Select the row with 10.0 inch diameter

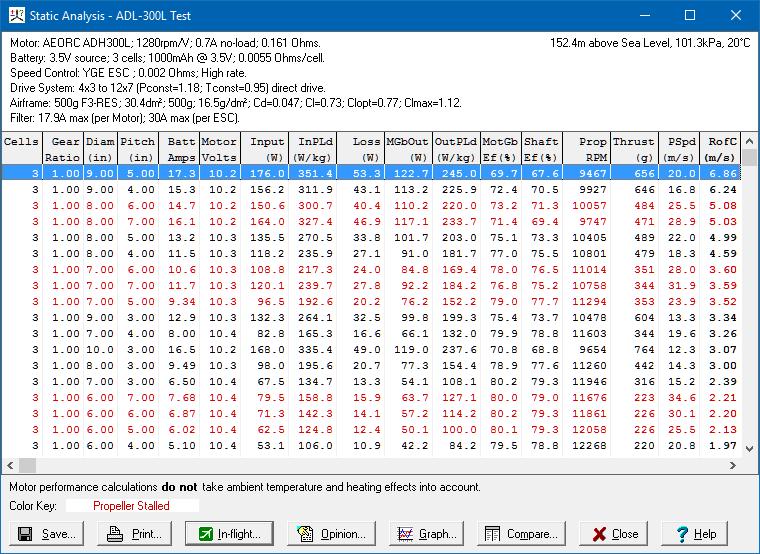[x=370, y=349]
